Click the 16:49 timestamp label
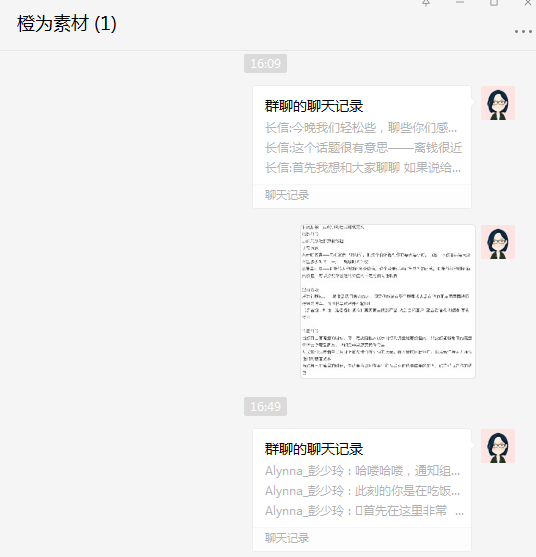The image size is (536, 557). (x=265, y=406)
